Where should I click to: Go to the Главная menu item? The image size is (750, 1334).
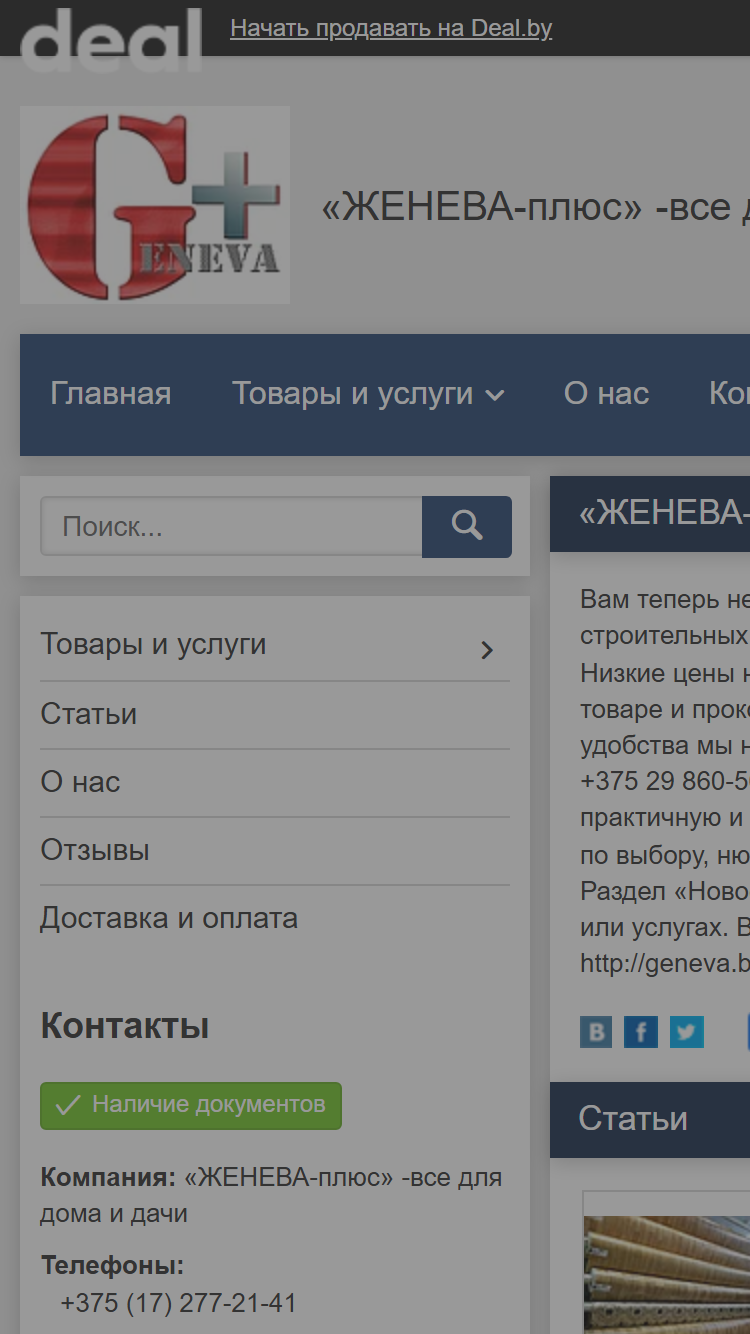pyautogui.click(x=111, y=394)
